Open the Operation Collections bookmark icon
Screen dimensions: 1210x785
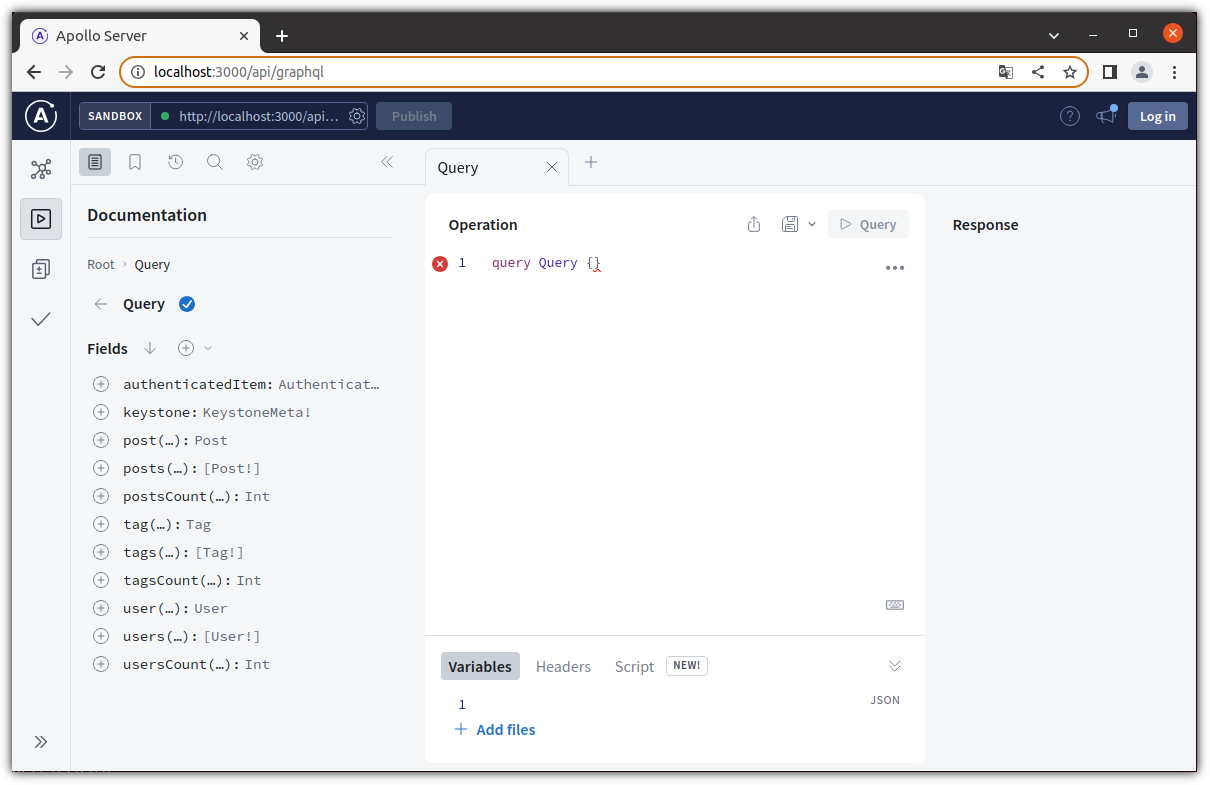[135, 162]
